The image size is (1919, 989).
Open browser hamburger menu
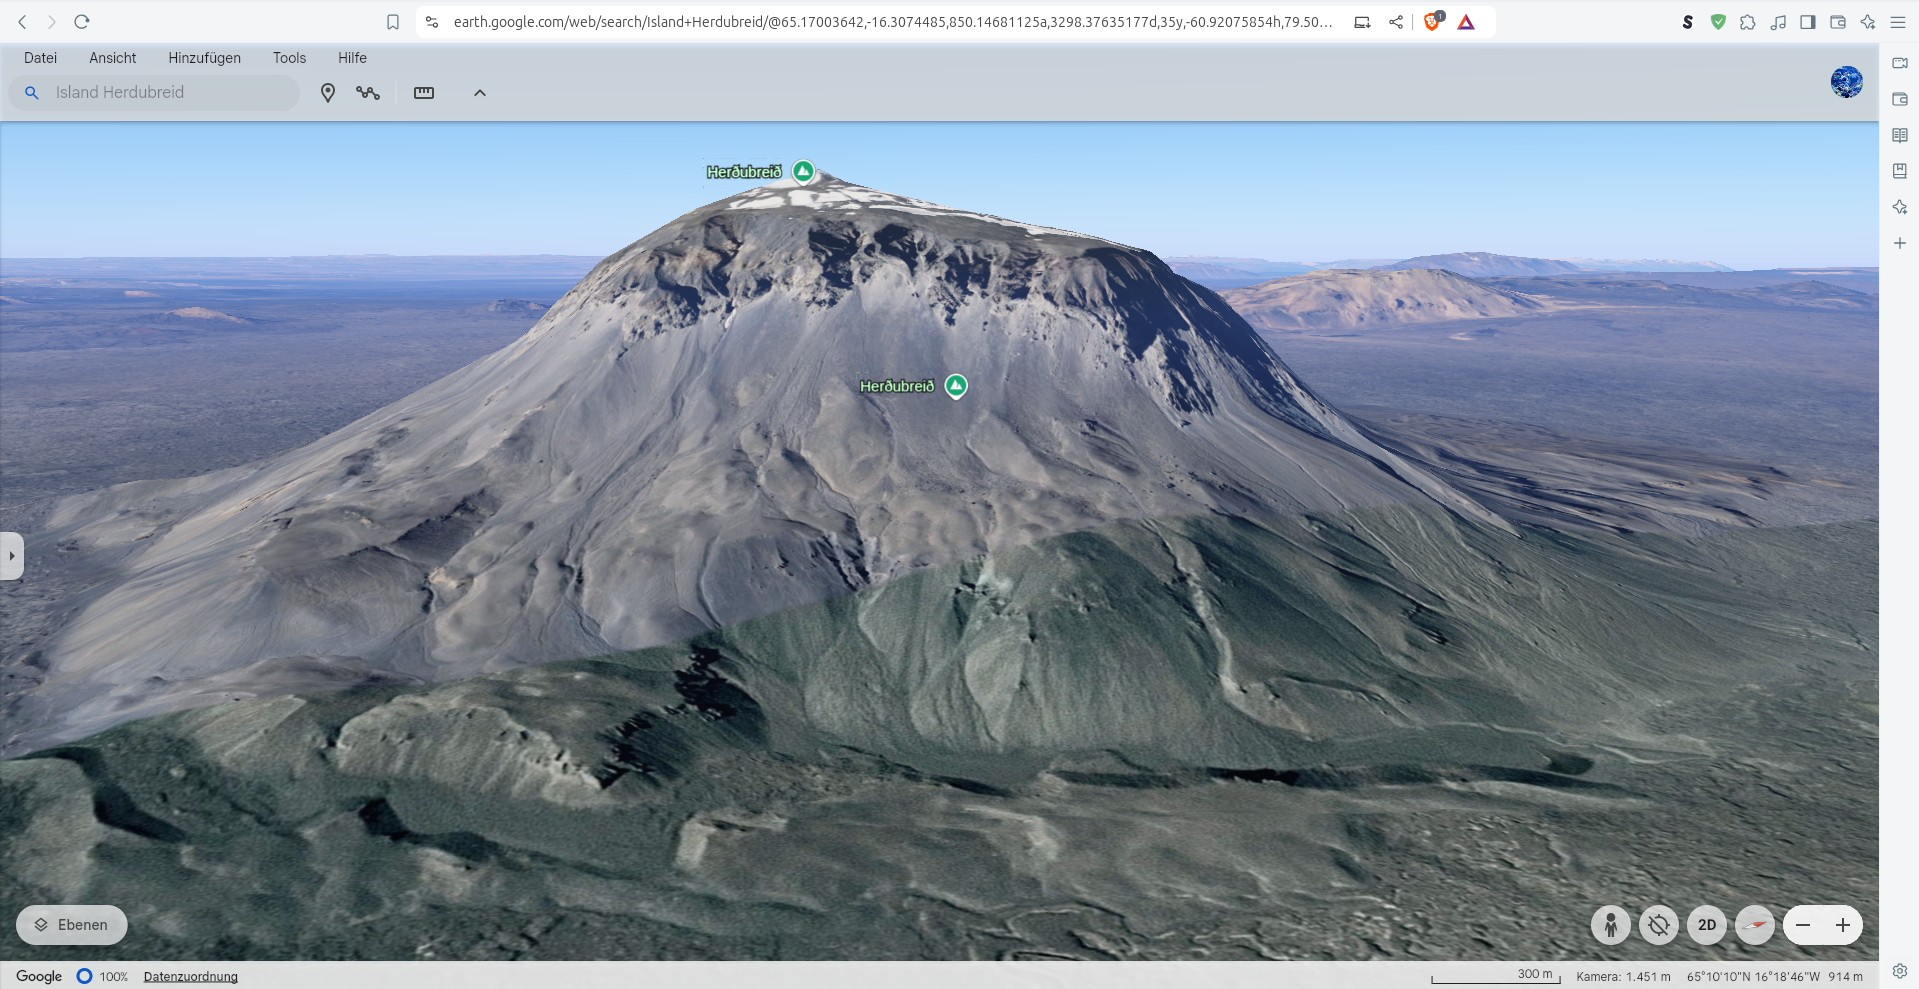click(1898, 22)
